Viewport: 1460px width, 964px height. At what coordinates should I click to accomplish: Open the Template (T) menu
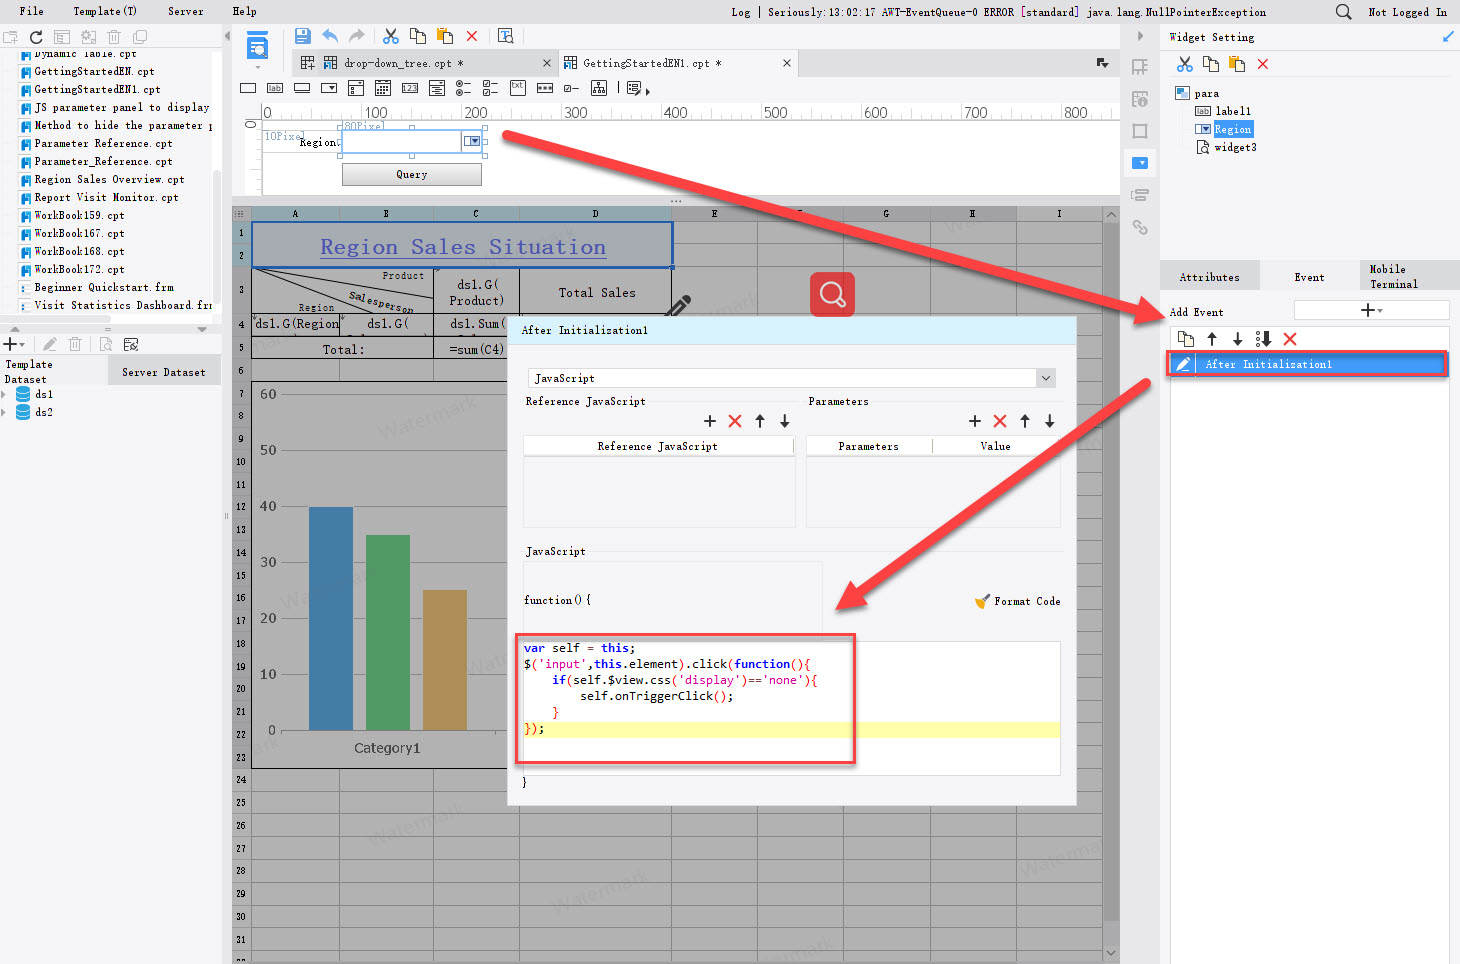(x=105, y=12)
